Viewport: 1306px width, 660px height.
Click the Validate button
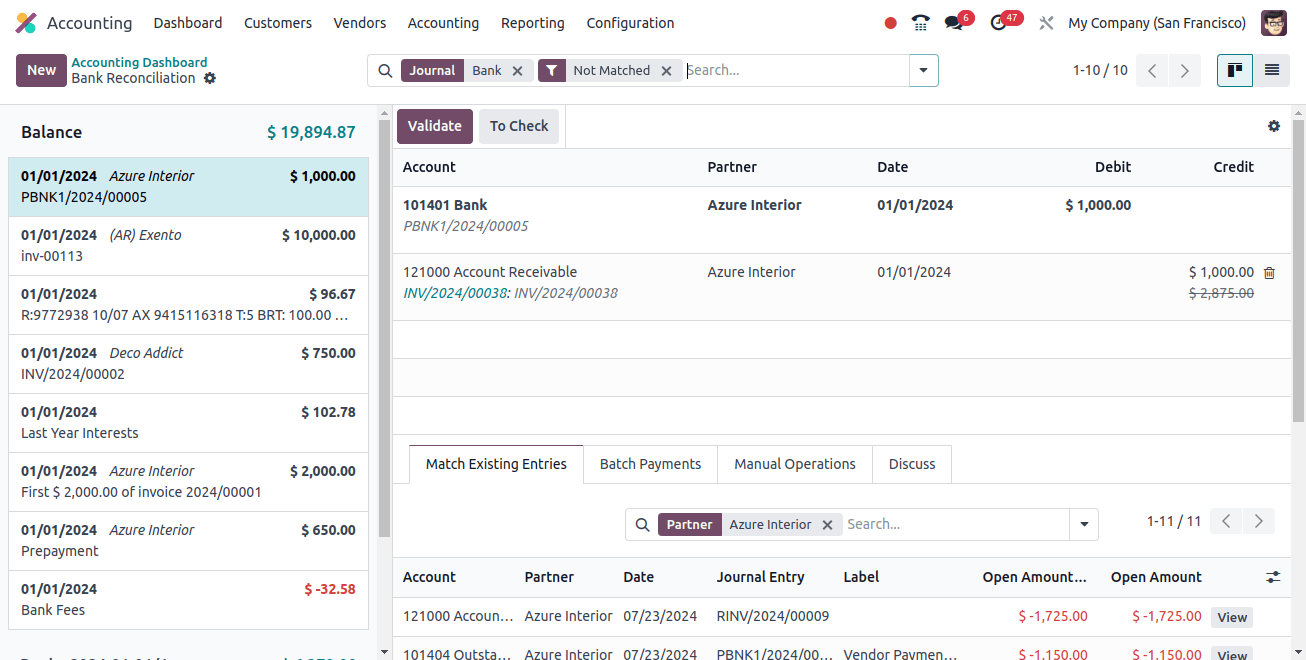[x=435, y=126]
